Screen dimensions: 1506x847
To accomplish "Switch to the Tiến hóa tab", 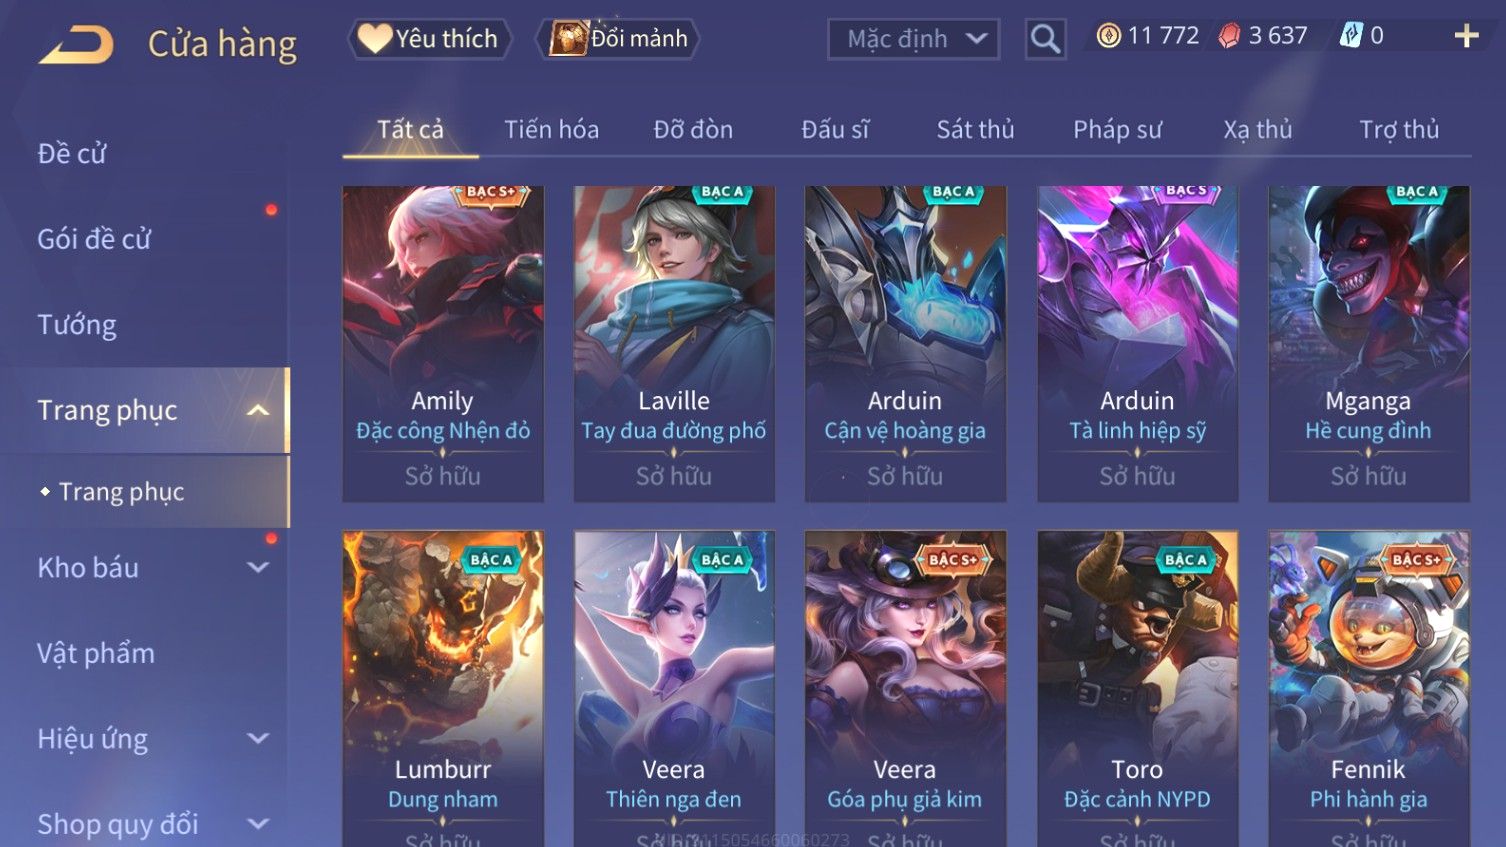I will [x=551, y=129].
